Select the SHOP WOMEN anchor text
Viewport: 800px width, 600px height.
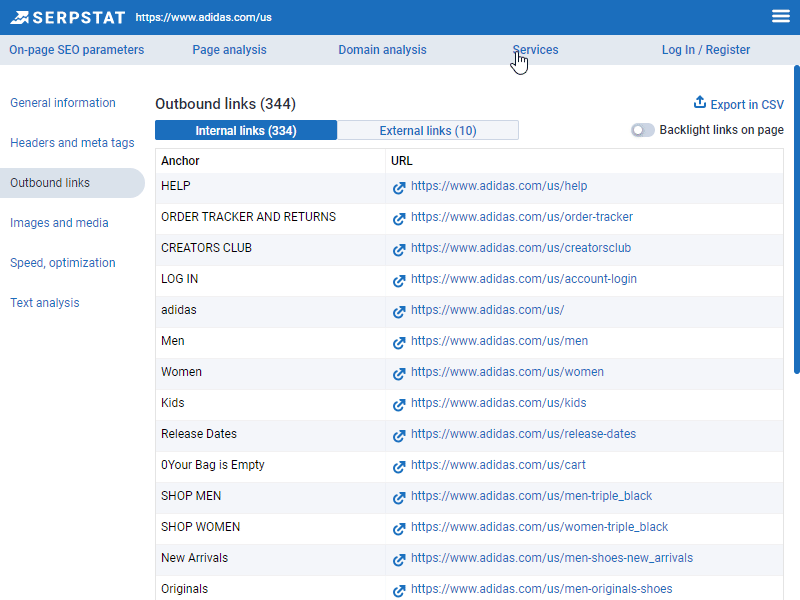pyautogui.click(x=201, y=527)
